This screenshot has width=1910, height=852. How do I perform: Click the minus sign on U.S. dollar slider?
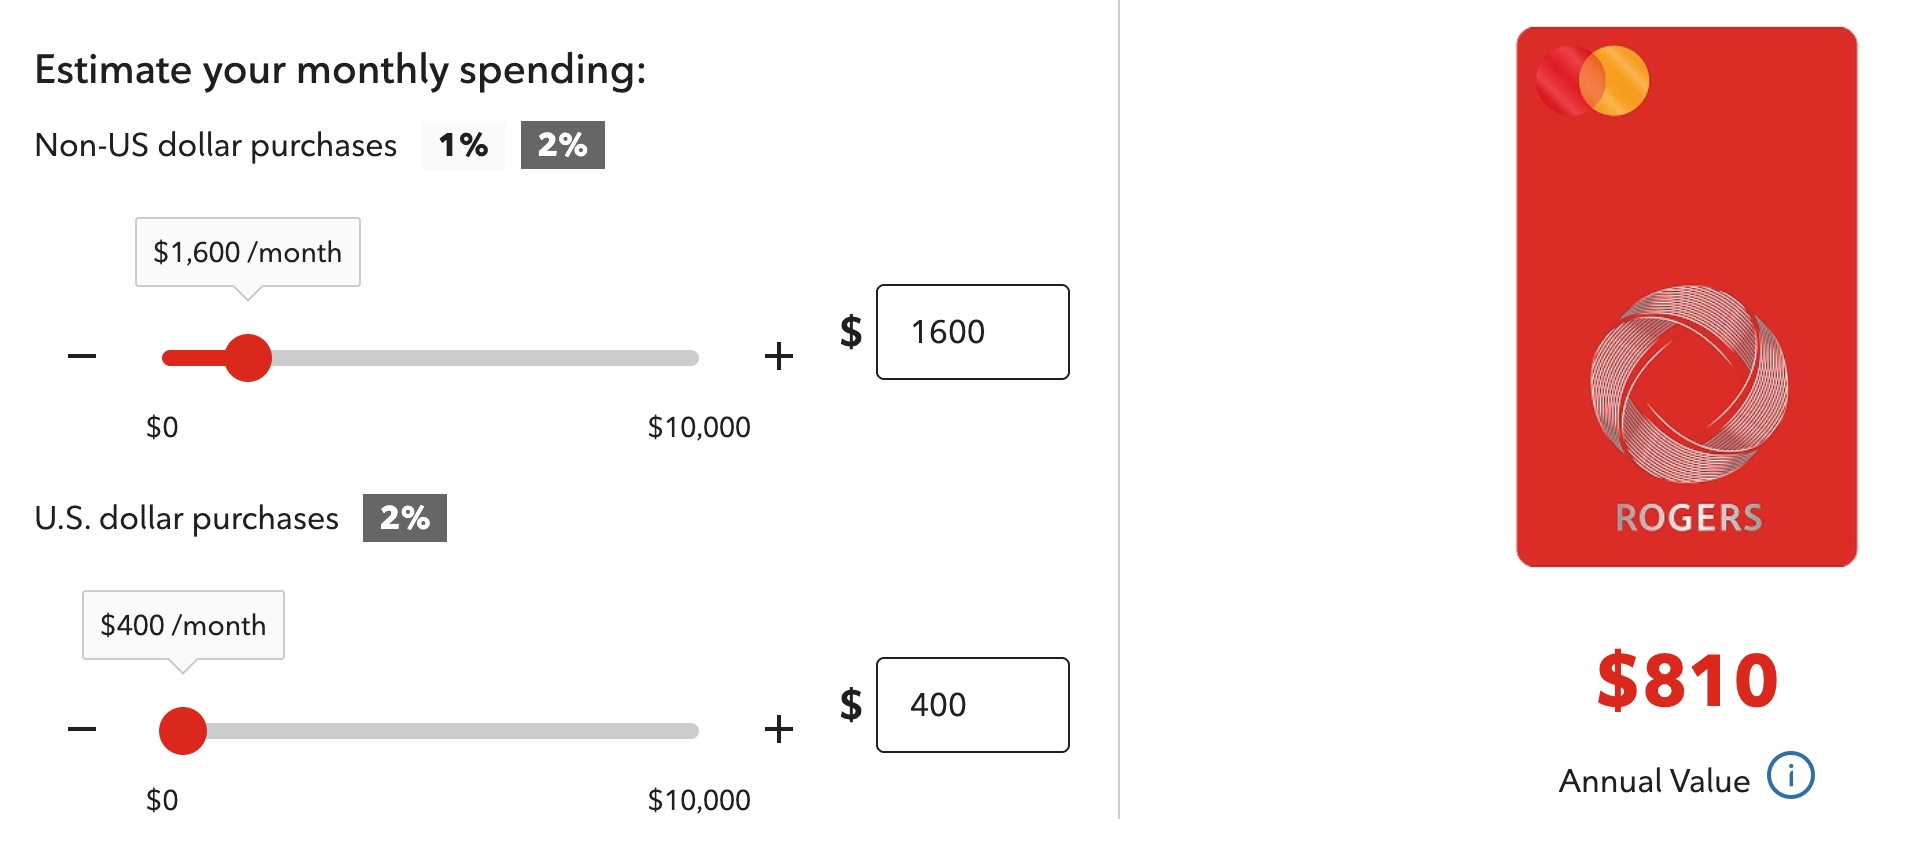[82, 728]
